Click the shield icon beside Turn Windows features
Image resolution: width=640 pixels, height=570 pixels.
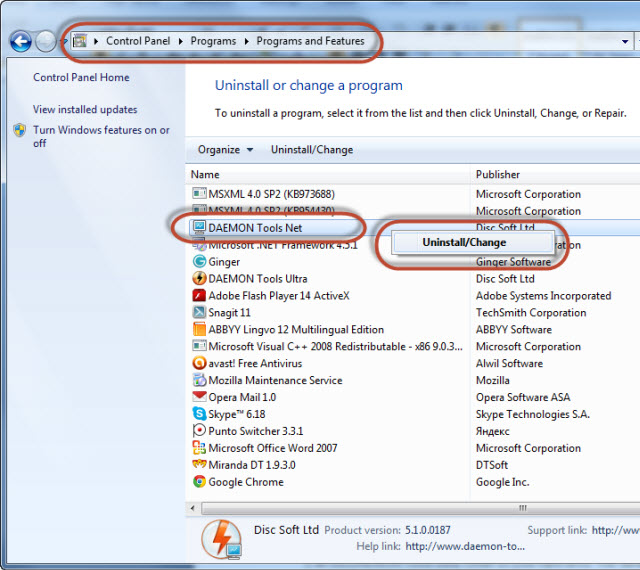(20, 130)
